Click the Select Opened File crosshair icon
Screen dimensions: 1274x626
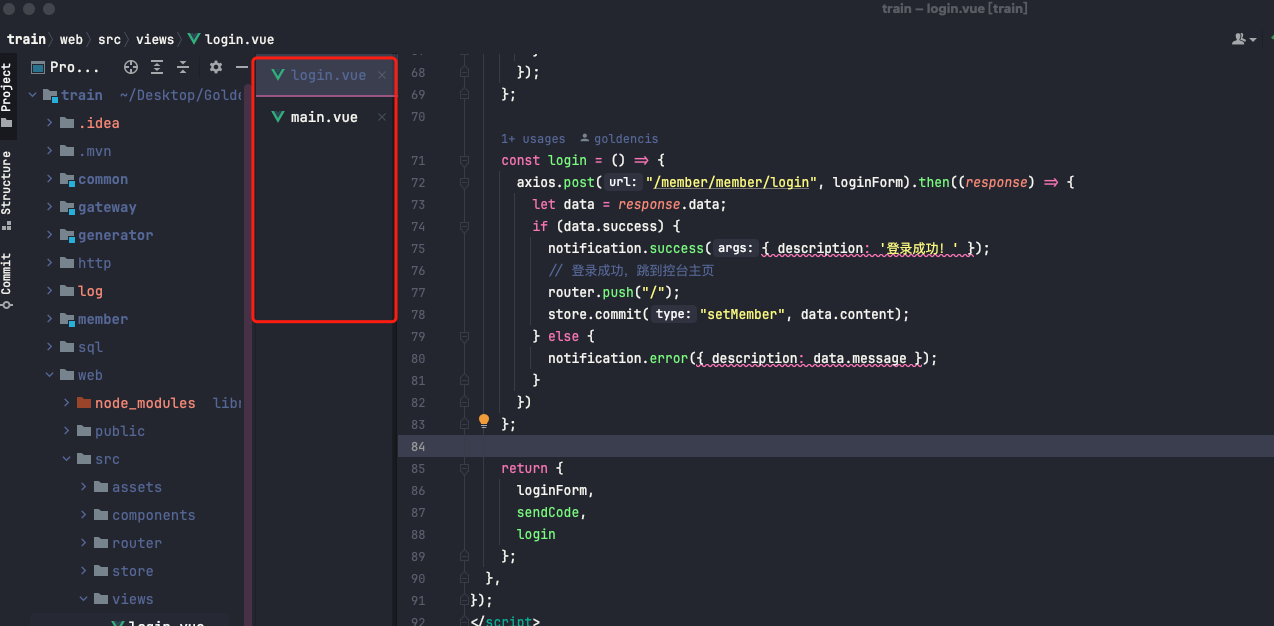coord(131,67)
